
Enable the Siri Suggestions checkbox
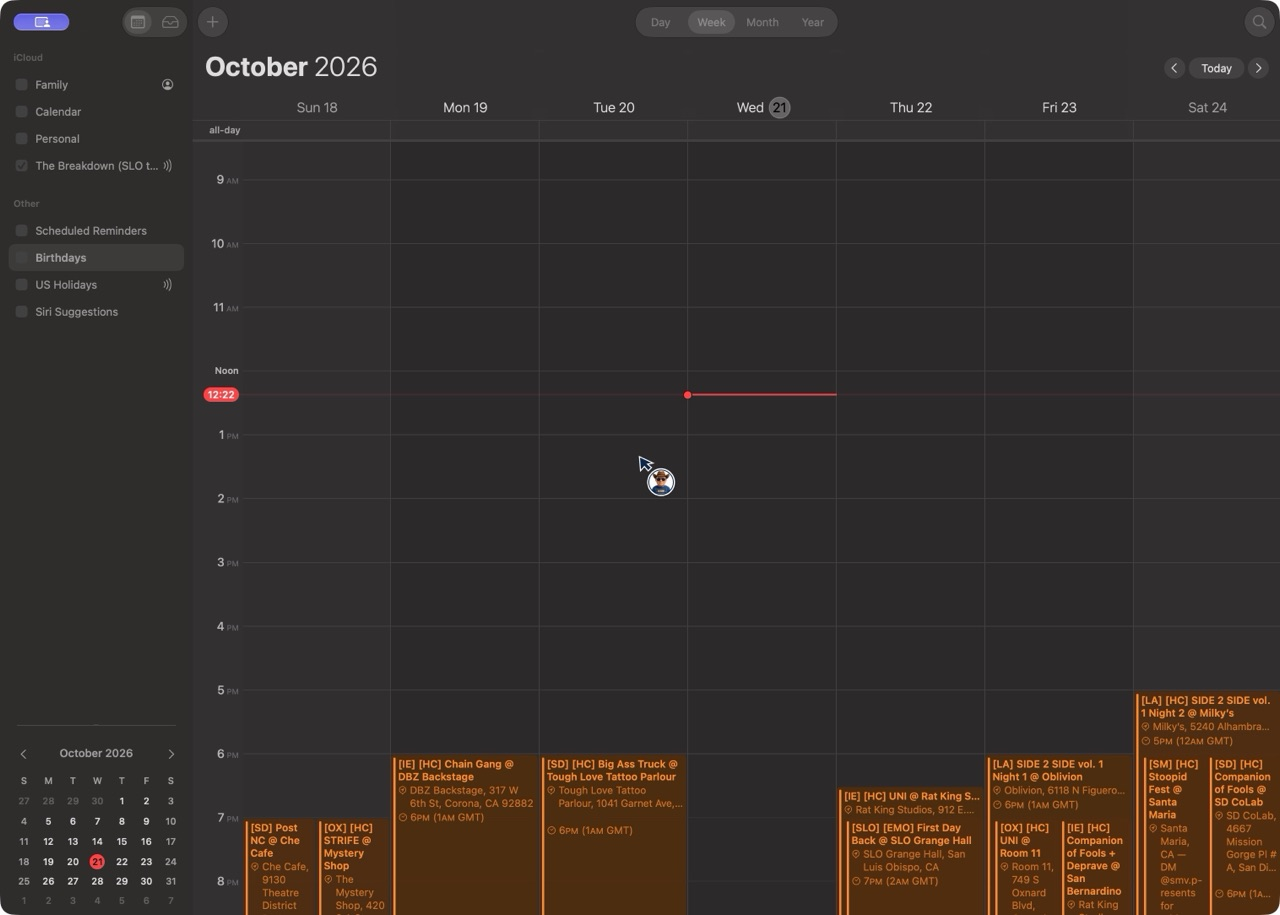(x=21, y=312)
